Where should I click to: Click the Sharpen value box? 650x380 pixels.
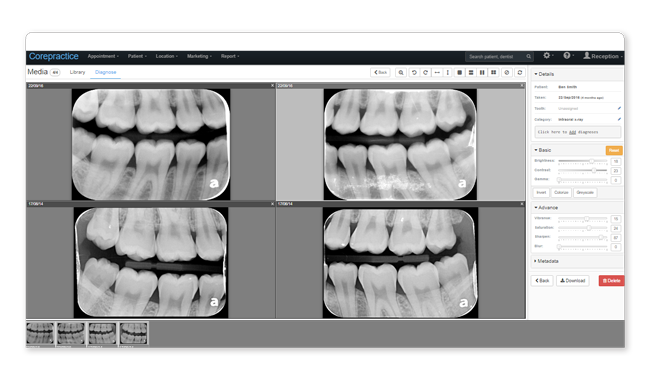tap(616, 238)
